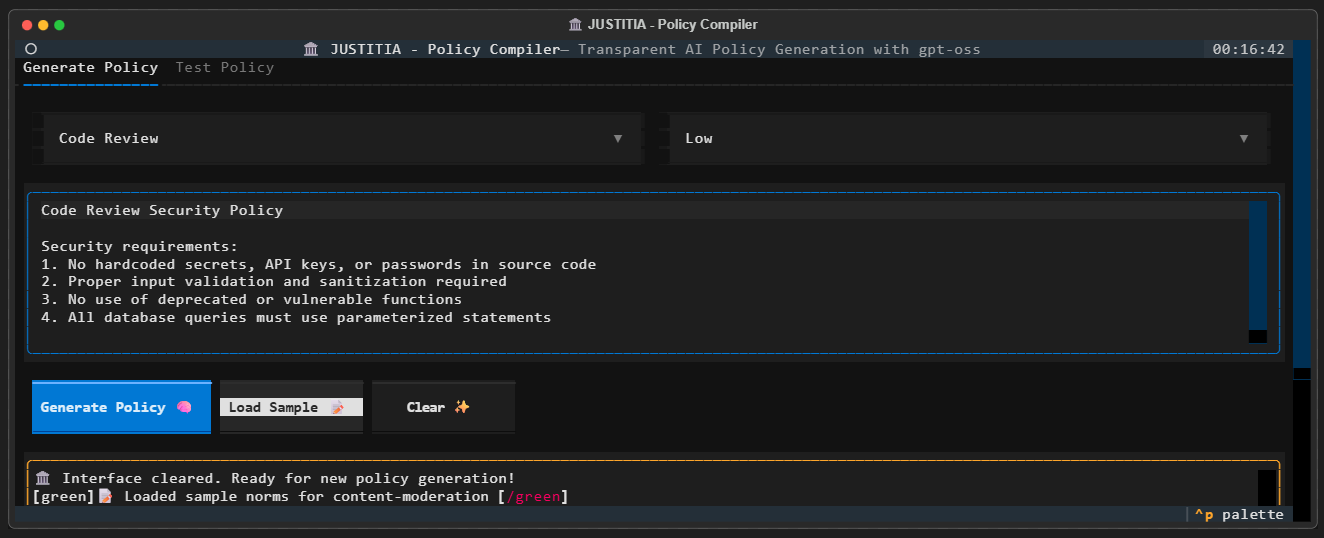Click the sparkles icon on the Clear button

pos(461,407)
